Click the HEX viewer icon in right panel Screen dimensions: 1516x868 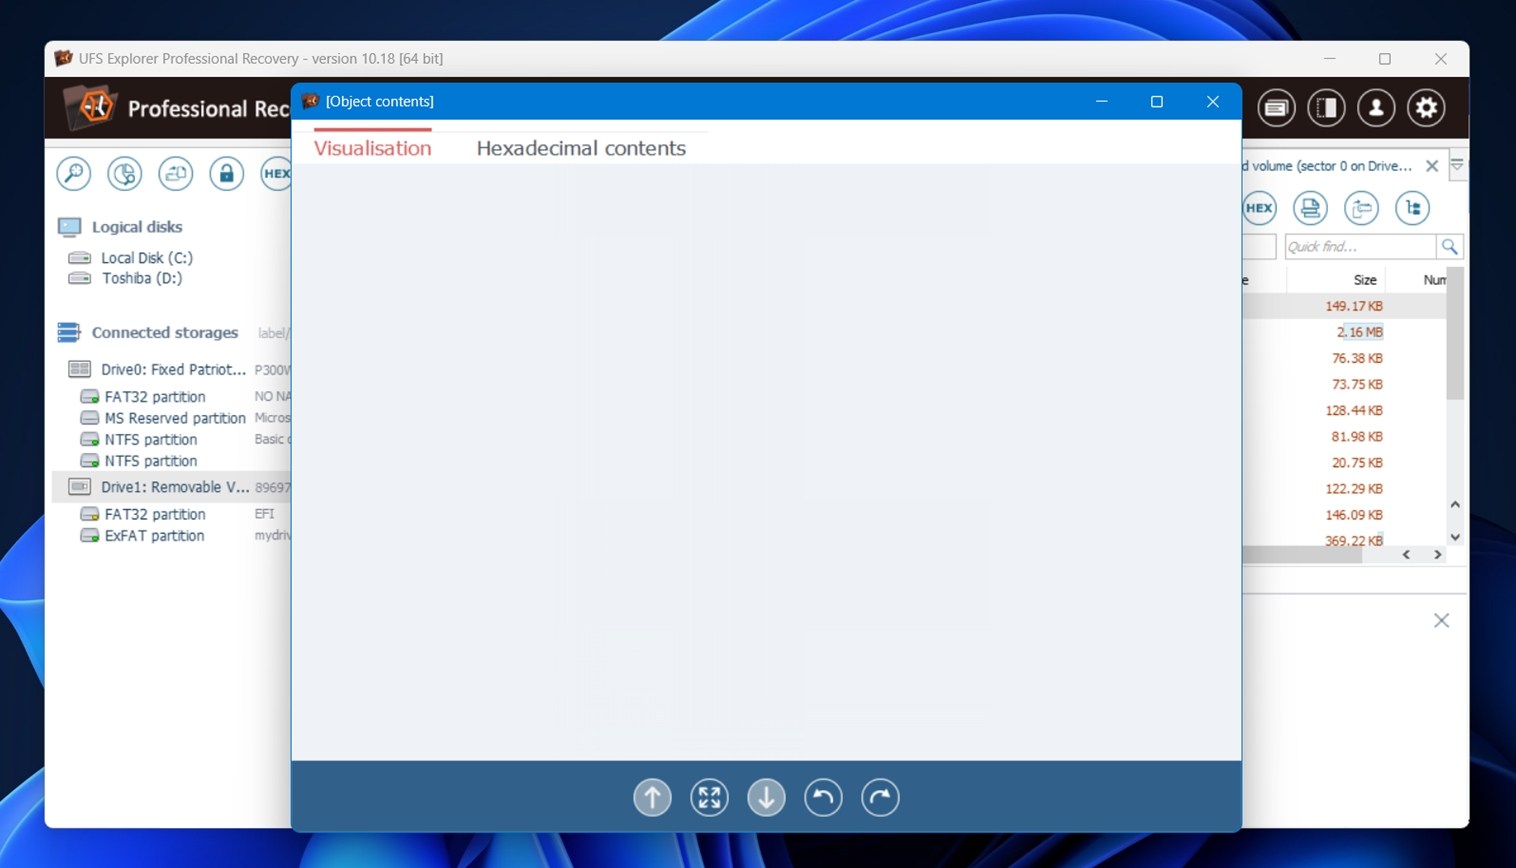[x=1259, y=208]
